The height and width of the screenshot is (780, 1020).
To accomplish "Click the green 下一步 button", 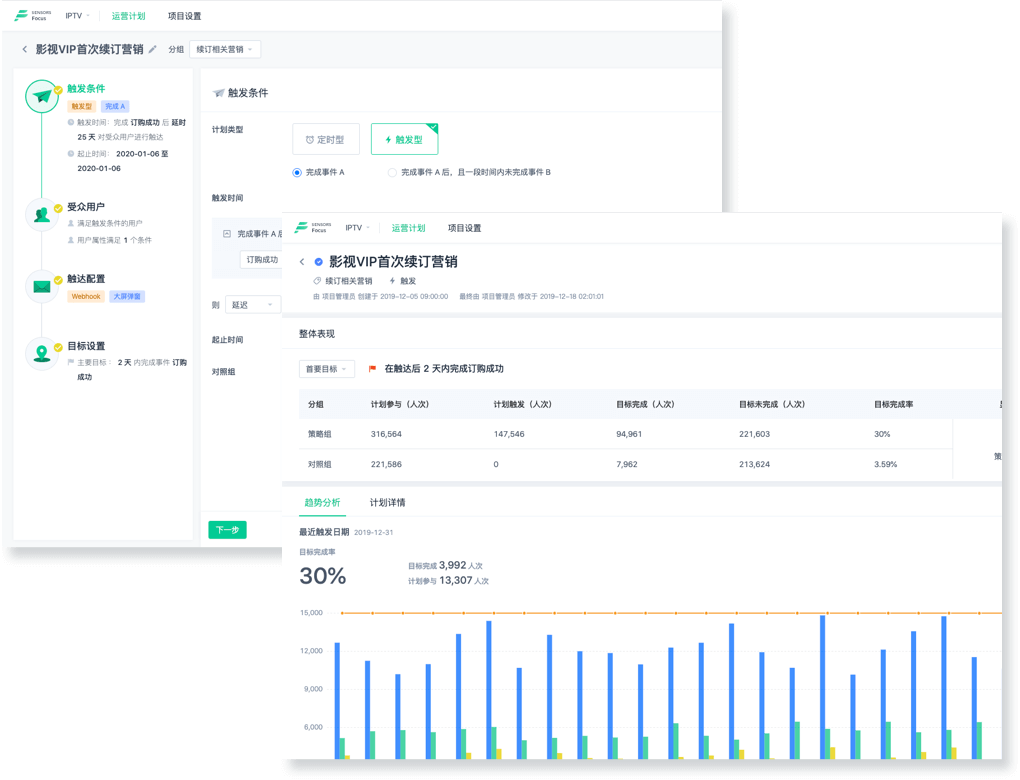I will [227, 530].
